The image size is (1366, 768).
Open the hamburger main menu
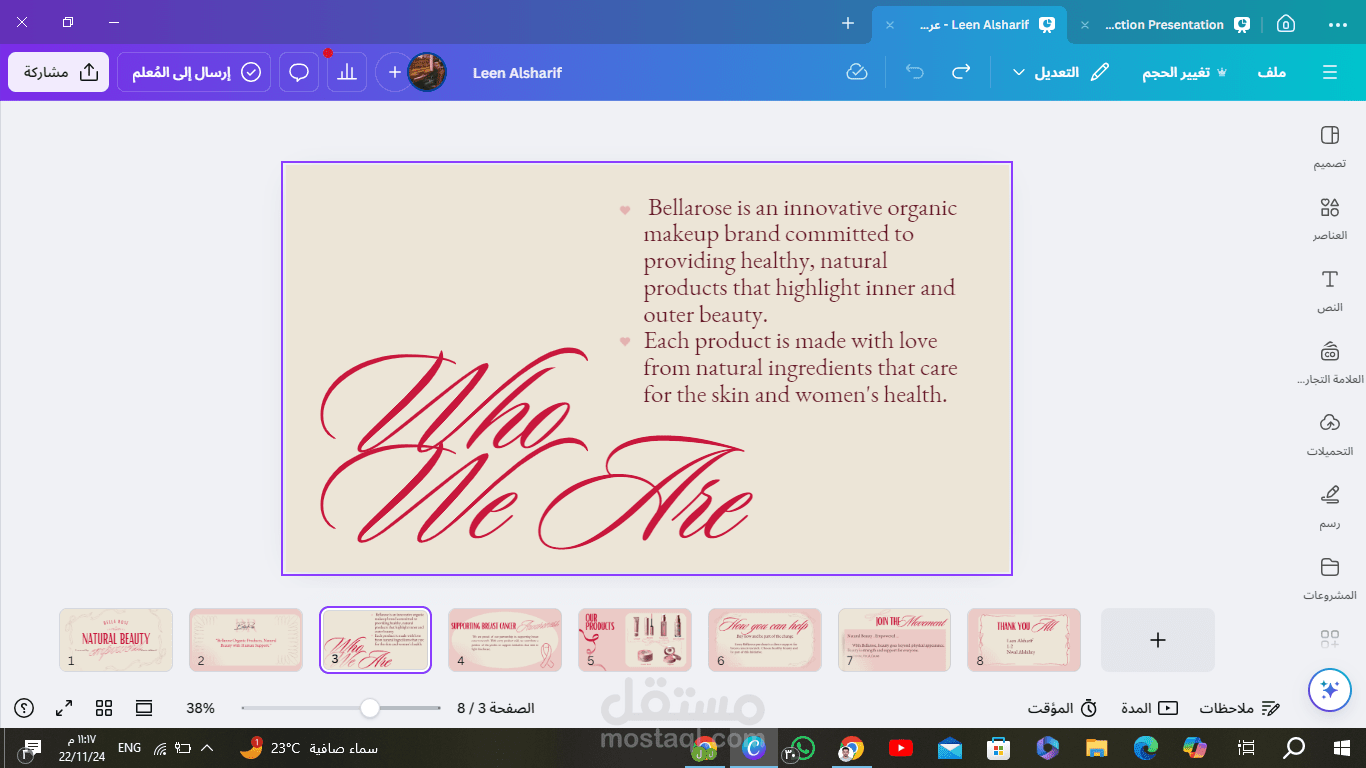tap(1329, 72)
